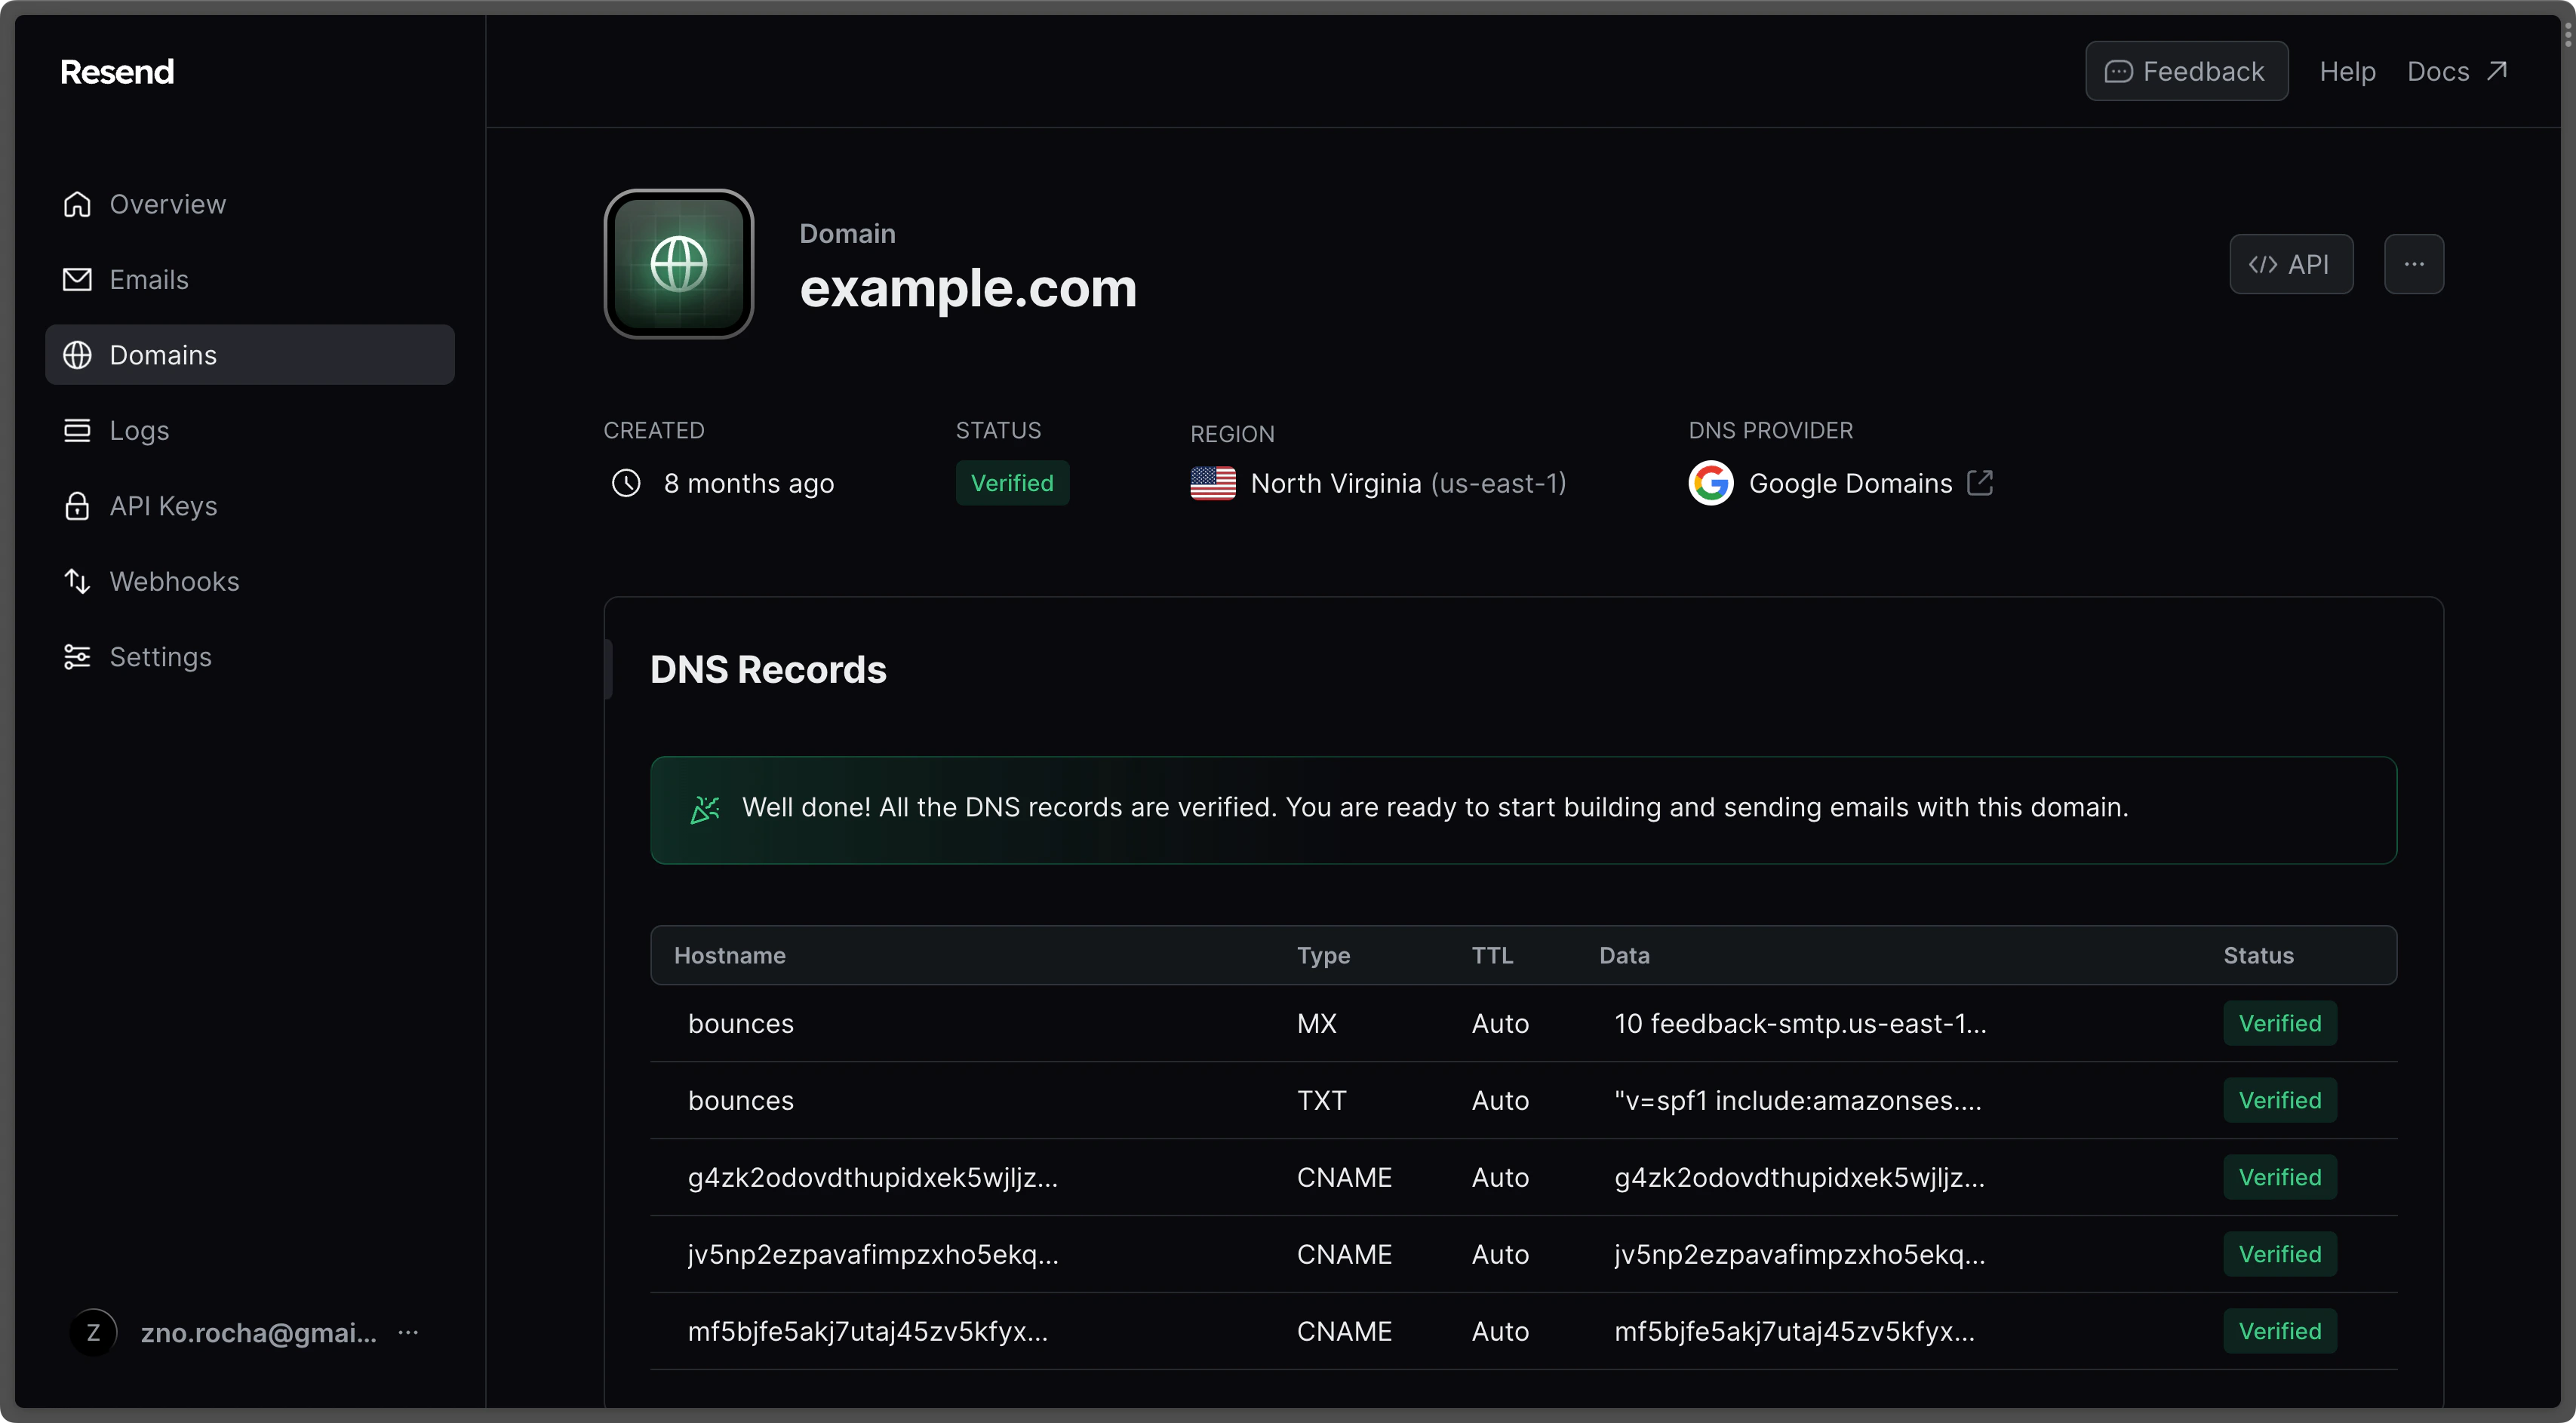Screen dimensions: 2576x1423
Task: Select the Webhooks arrow icon
Action: [77, 581]
